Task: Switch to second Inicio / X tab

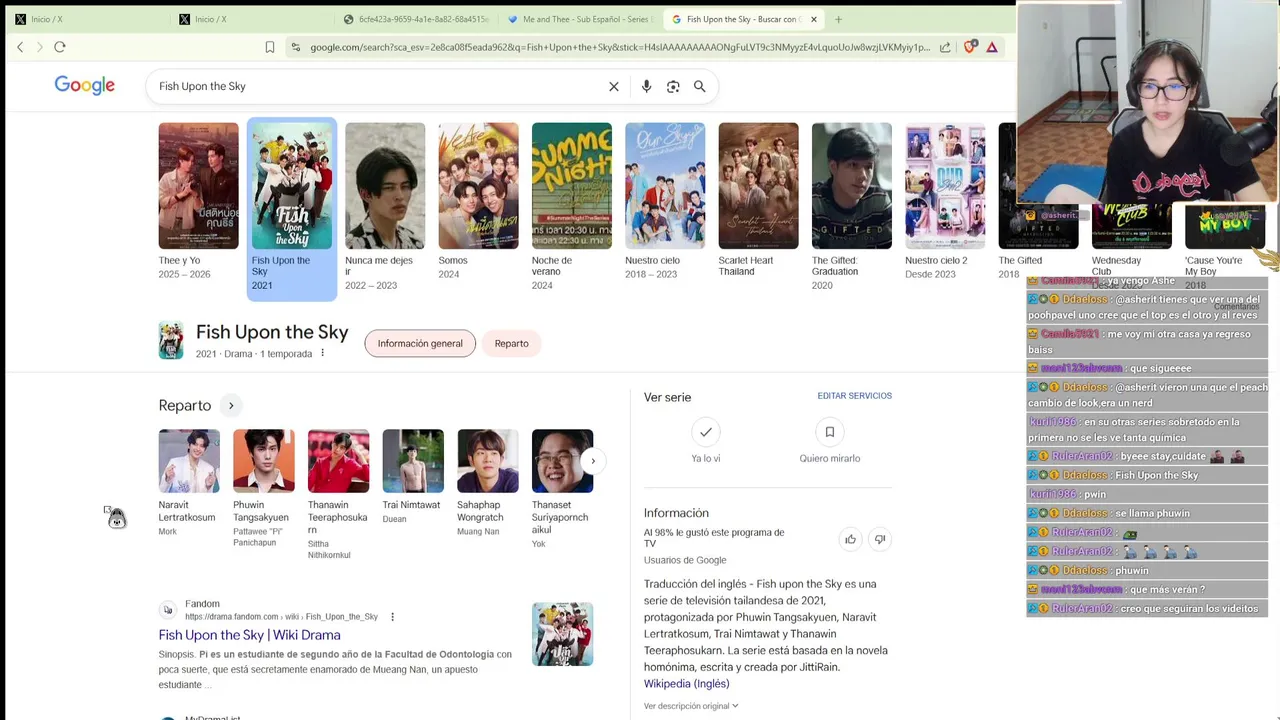Action: click(x=250, y=19)
